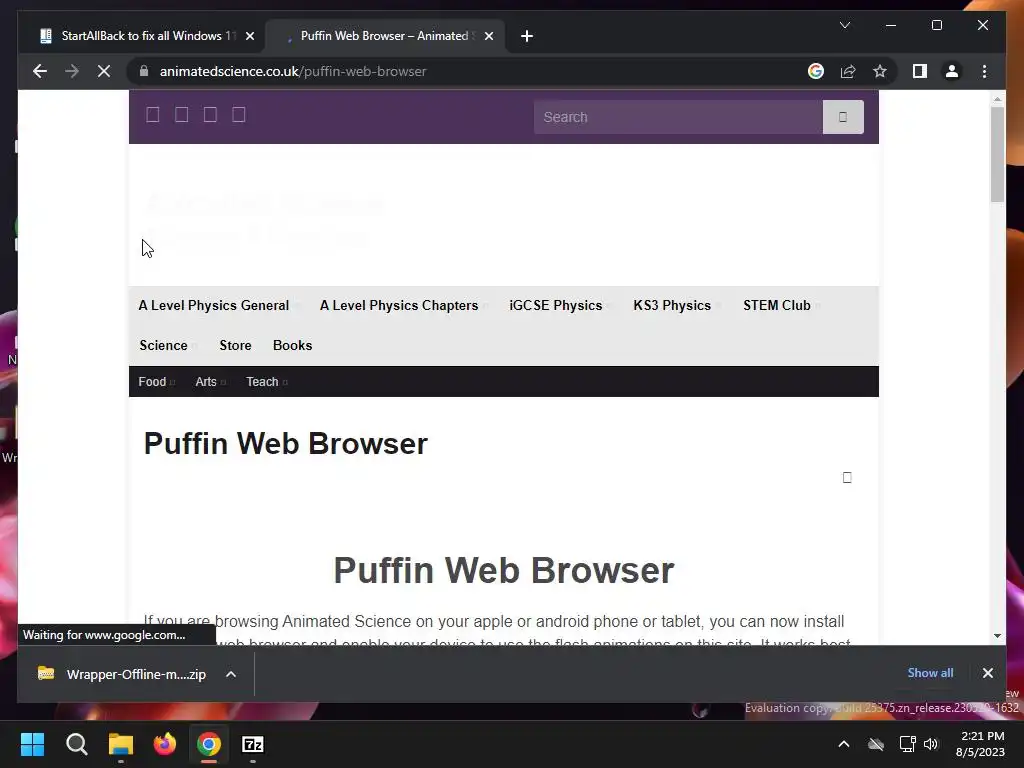Screen dimensions: 1024x768
Task: Stop loading the page
Action: [104, 71]
